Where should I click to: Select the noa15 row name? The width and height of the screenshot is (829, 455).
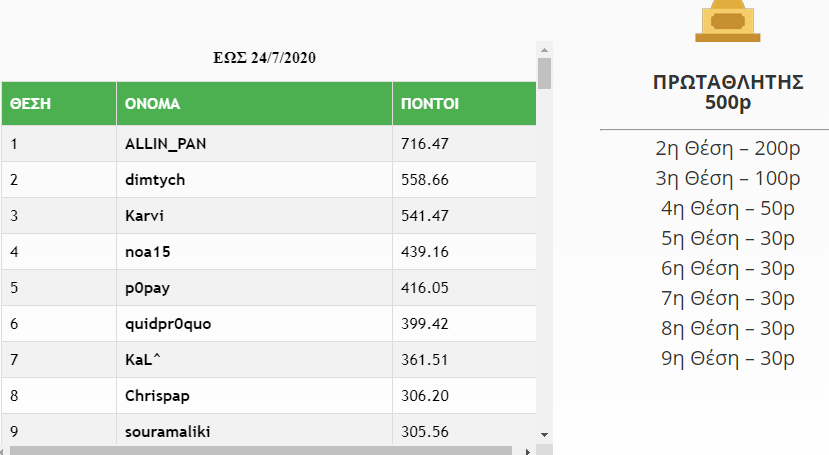(x=148, y=252)
